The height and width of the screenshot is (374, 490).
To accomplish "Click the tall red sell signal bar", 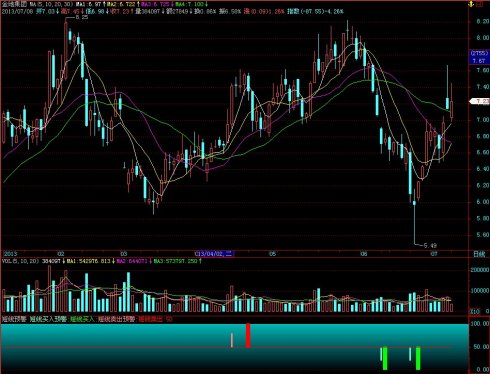I will 248,335.
